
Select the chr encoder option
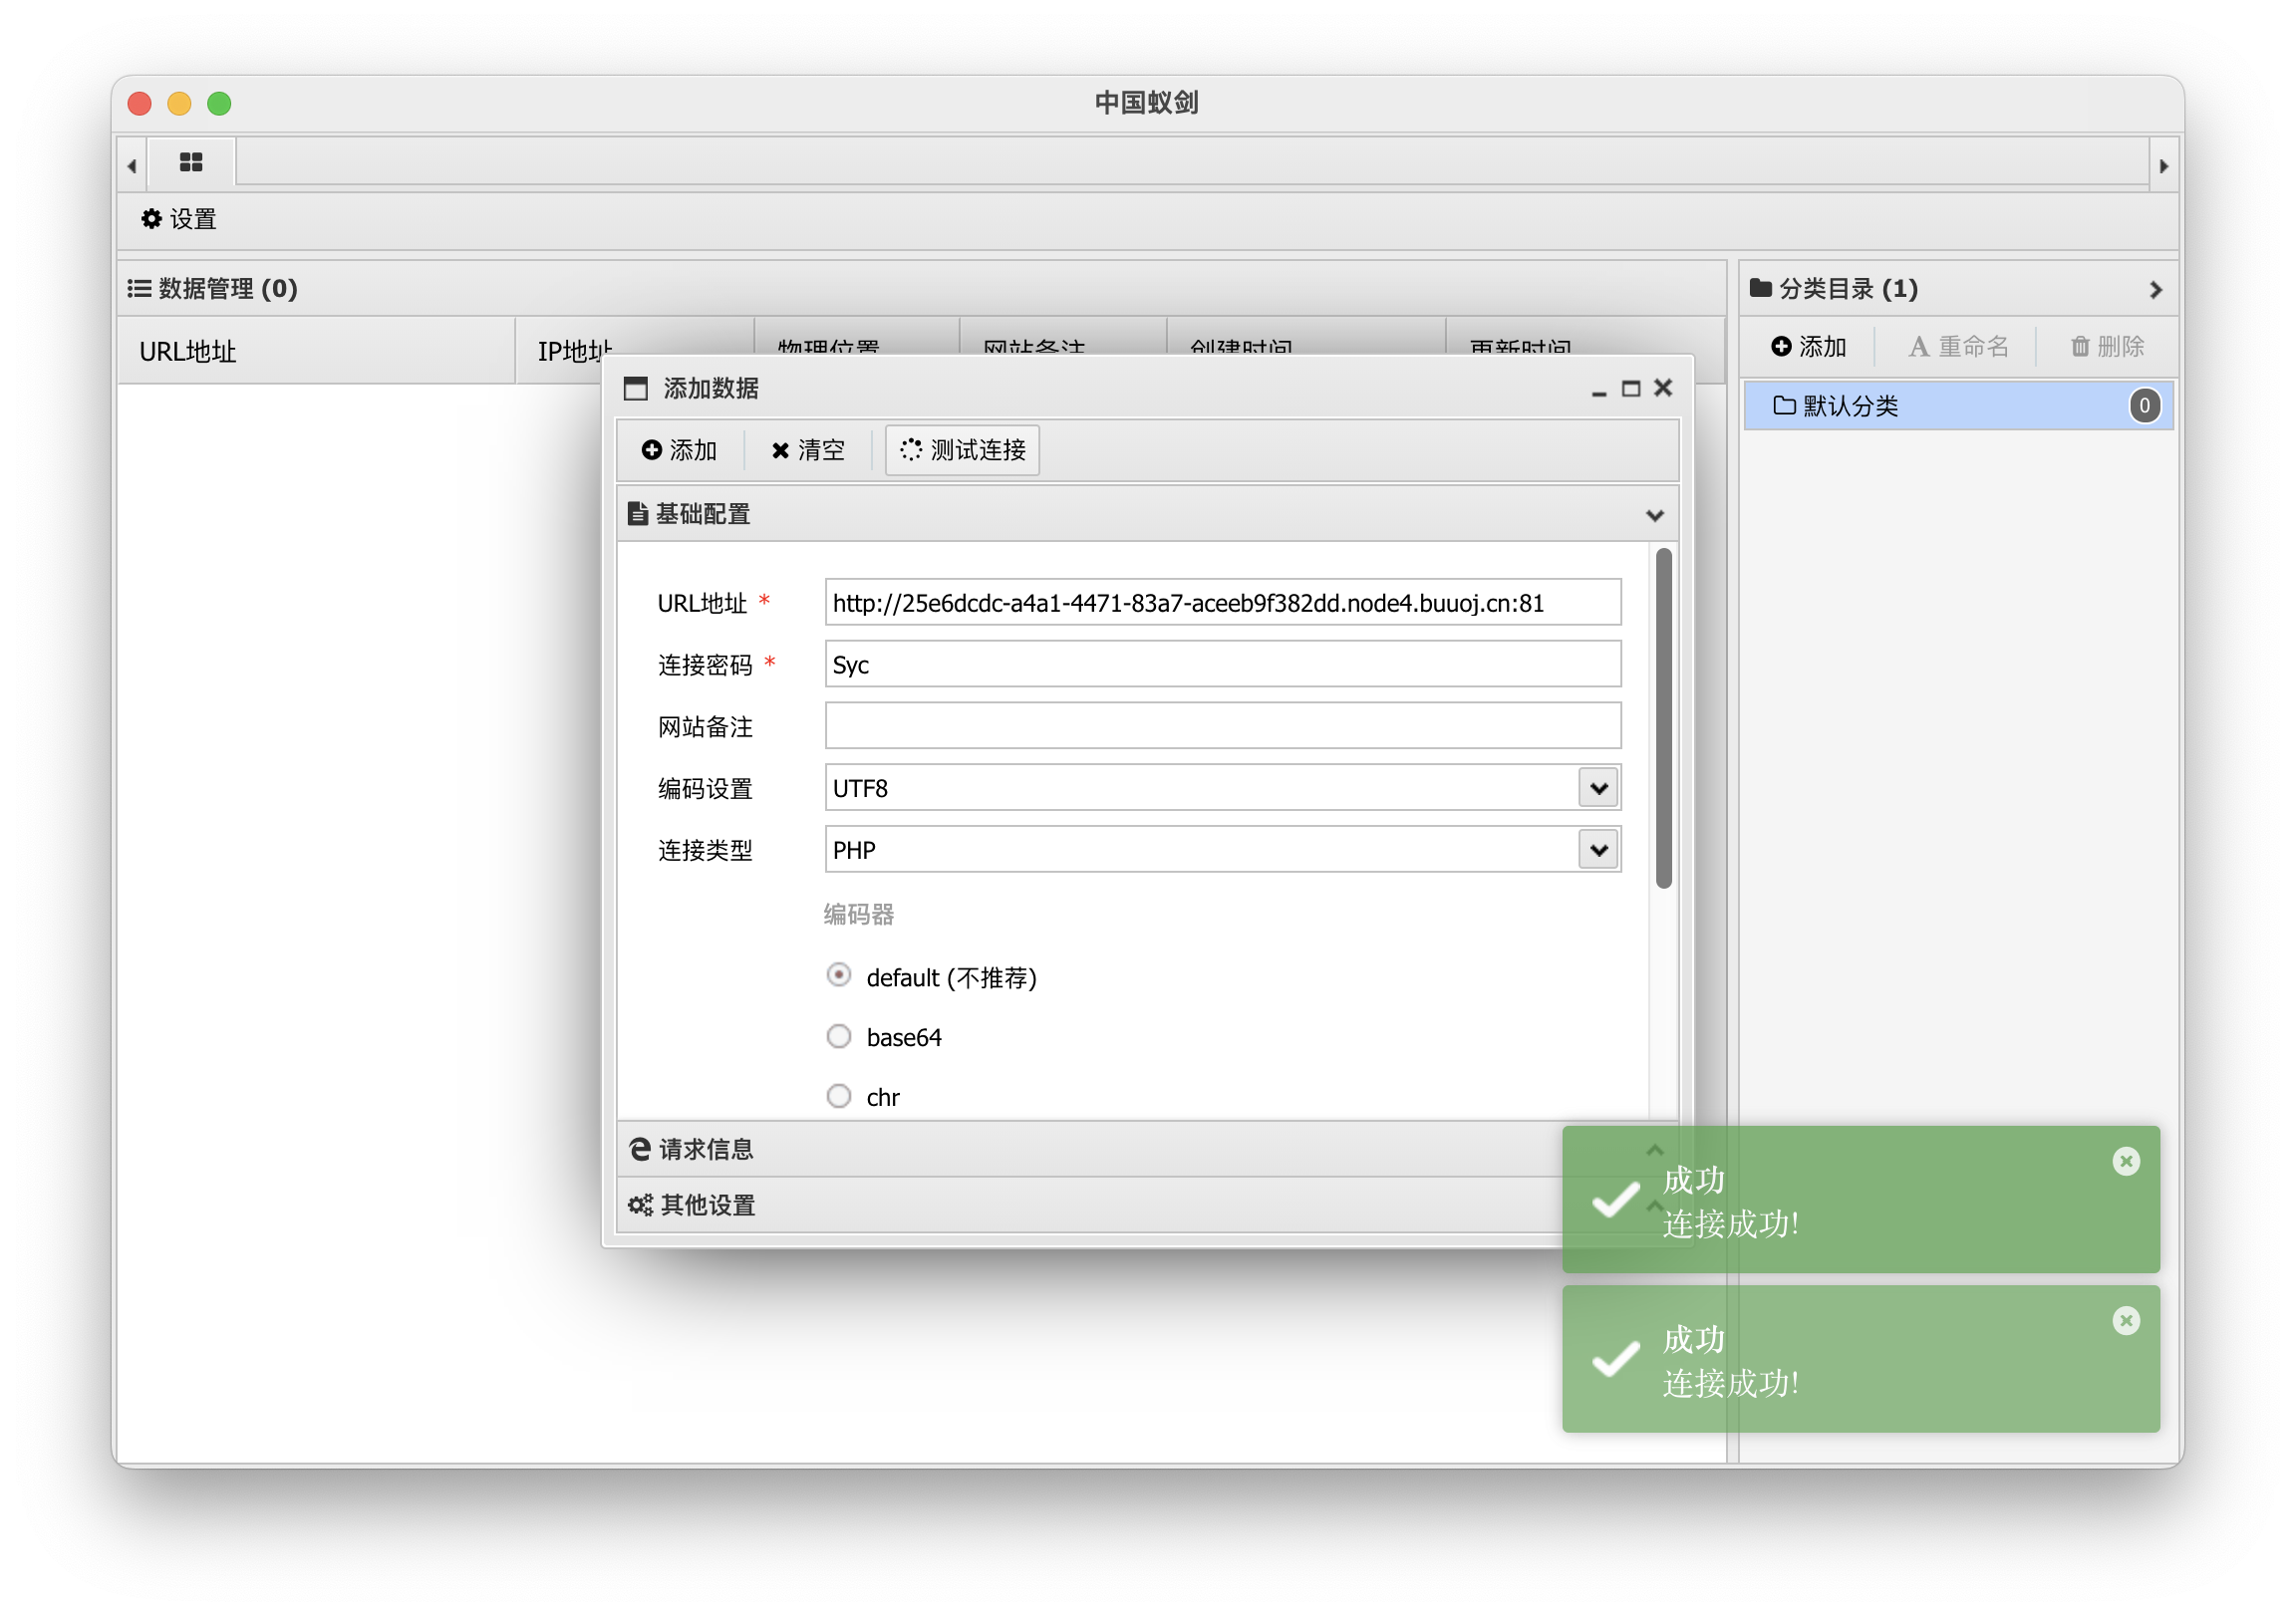tap(839, 1096)
